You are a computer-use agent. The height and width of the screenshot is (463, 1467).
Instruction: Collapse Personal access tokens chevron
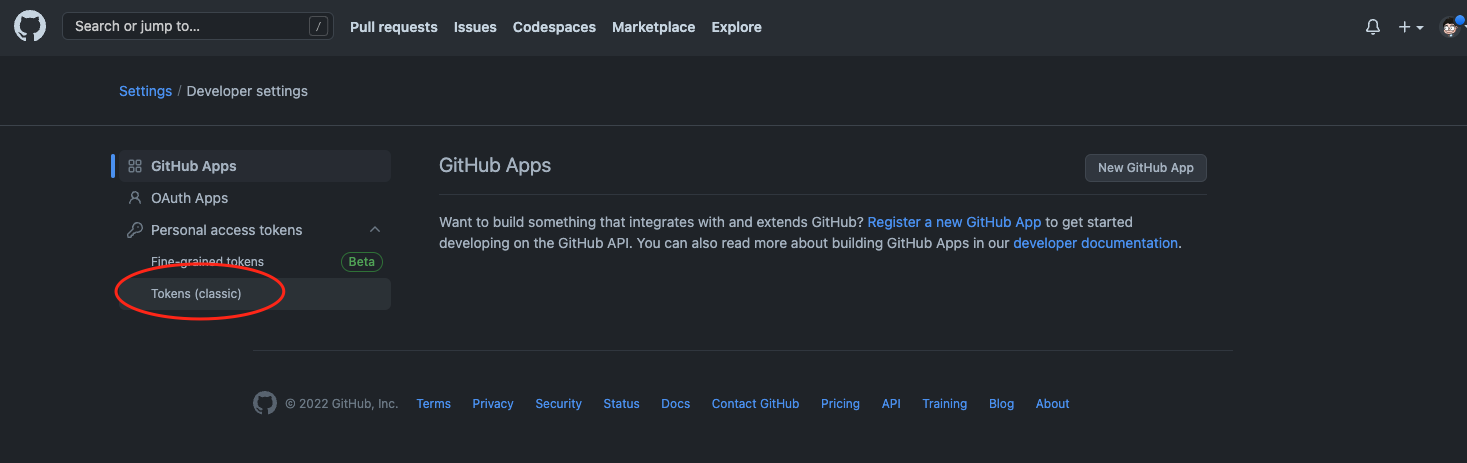pyautogui.click(x=375, y=230)
